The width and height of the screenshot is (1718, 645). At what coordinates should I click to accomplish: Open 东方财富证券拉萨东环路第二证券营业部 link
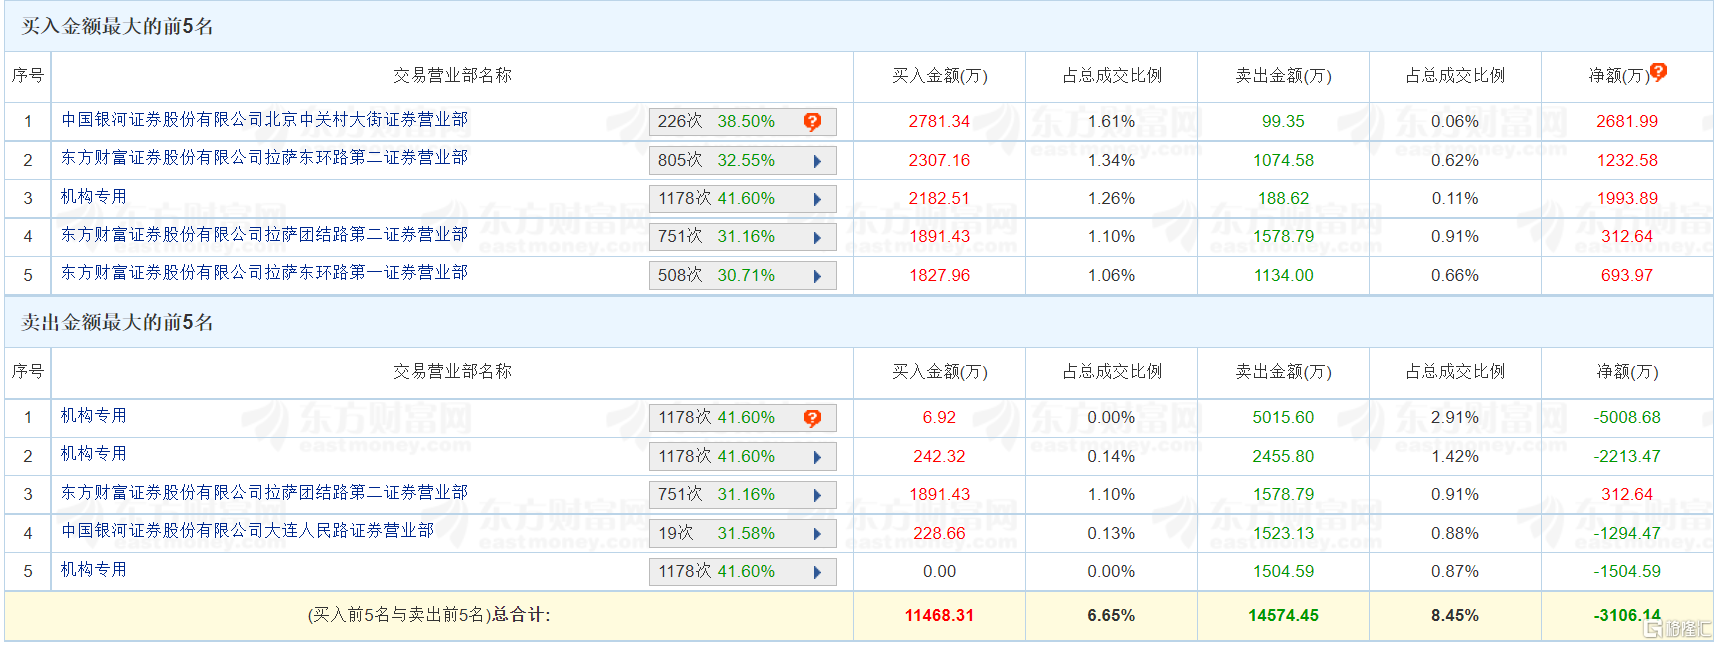(x=264, y=158)
